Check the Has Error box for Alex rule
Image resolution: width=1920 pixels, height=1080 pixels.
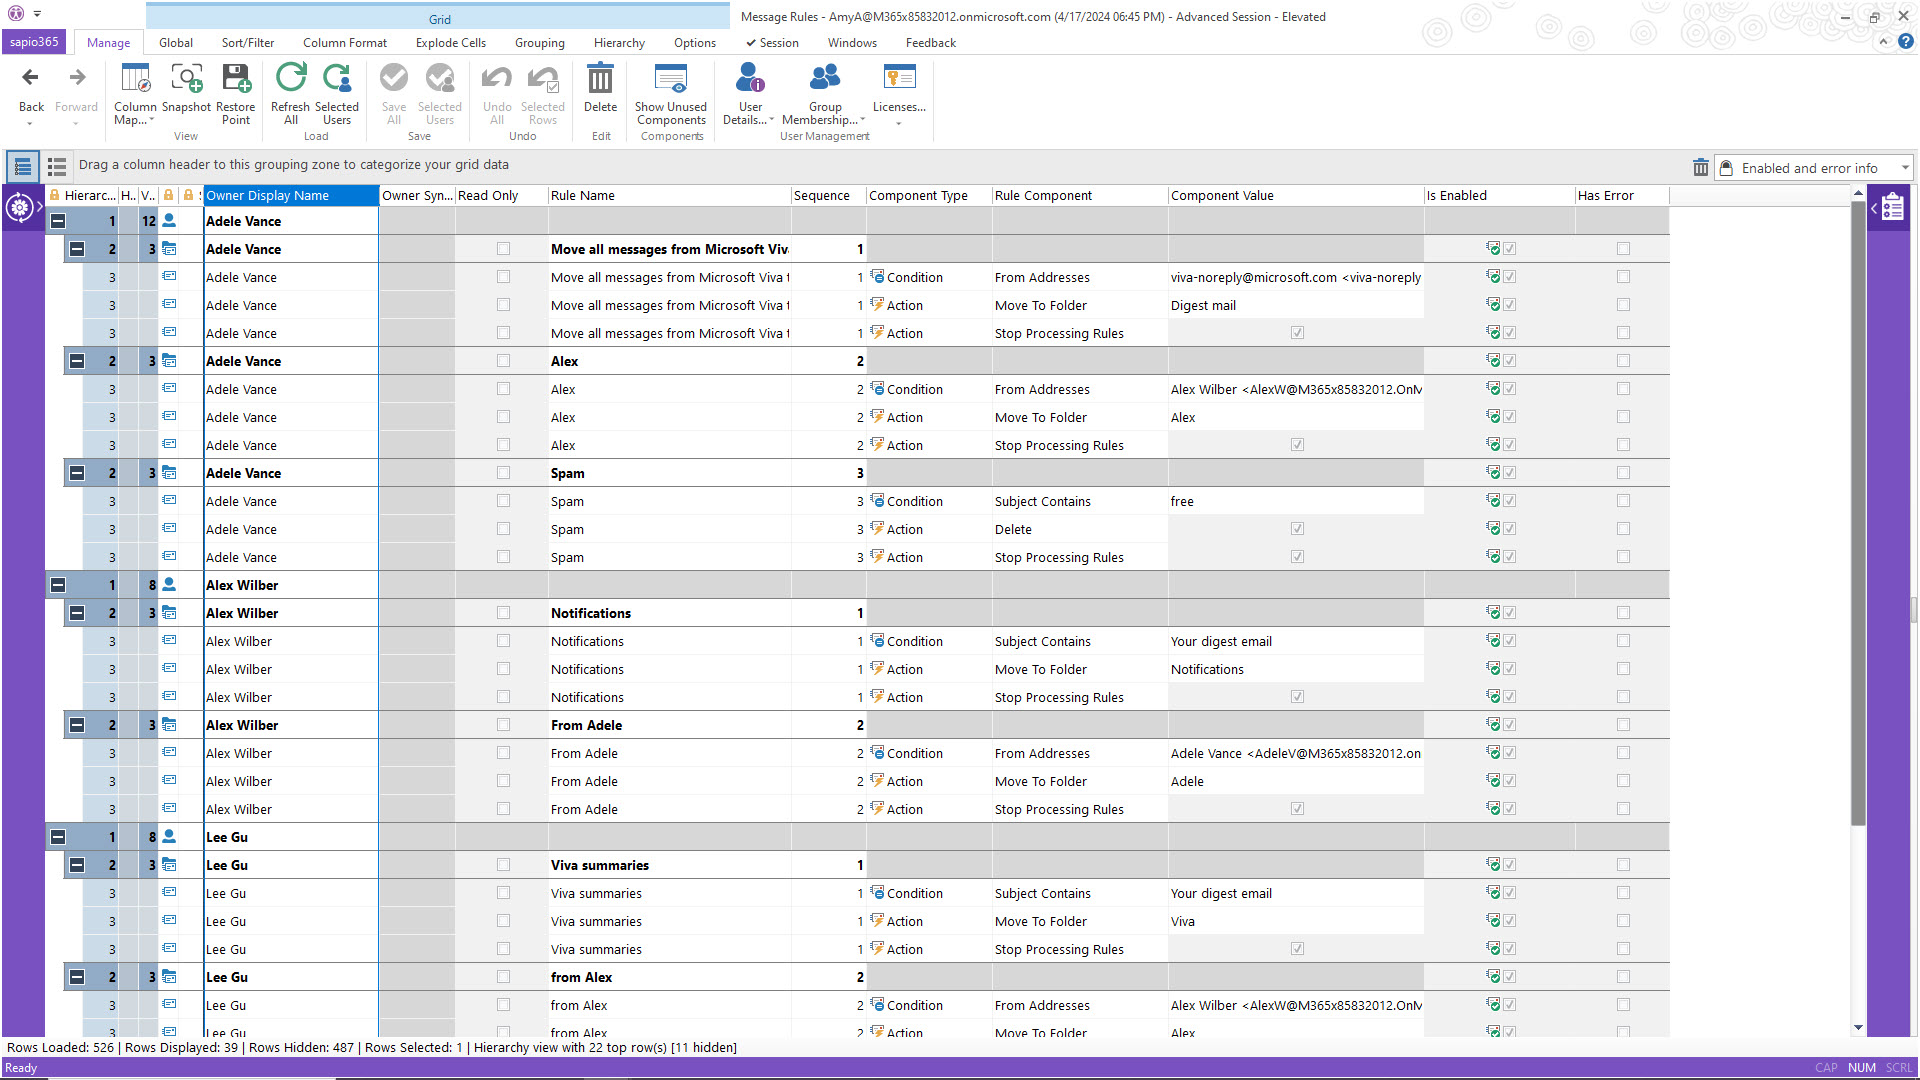pos(1623,361)
